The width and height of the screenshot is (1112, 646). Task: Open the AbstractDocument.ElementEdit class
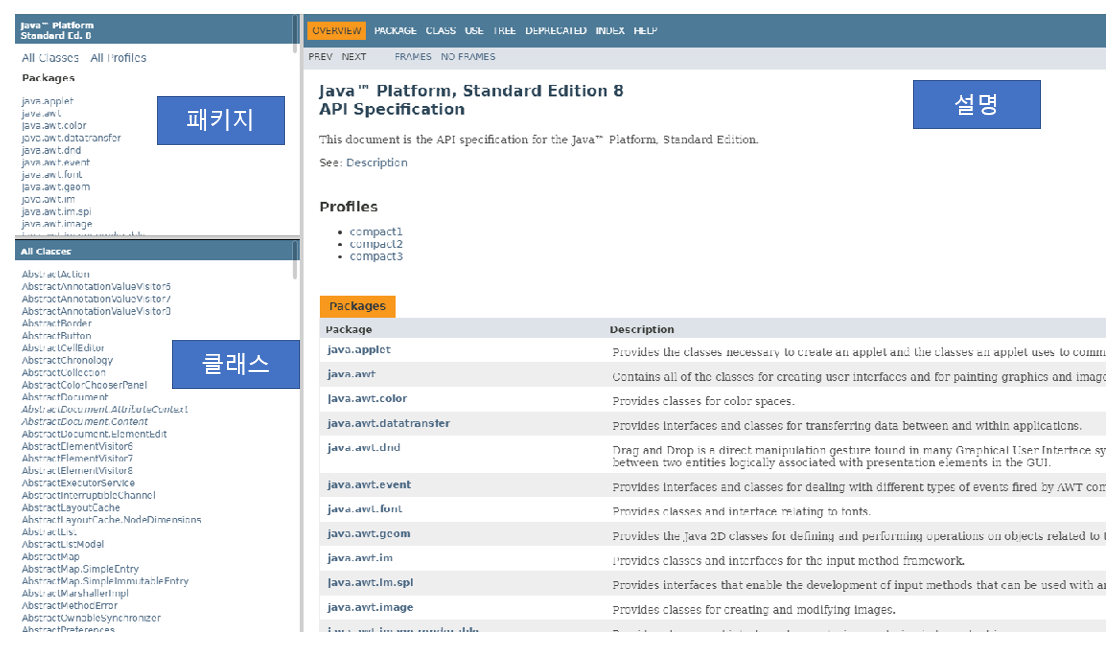pyautogui.click(x=94, y=434)
